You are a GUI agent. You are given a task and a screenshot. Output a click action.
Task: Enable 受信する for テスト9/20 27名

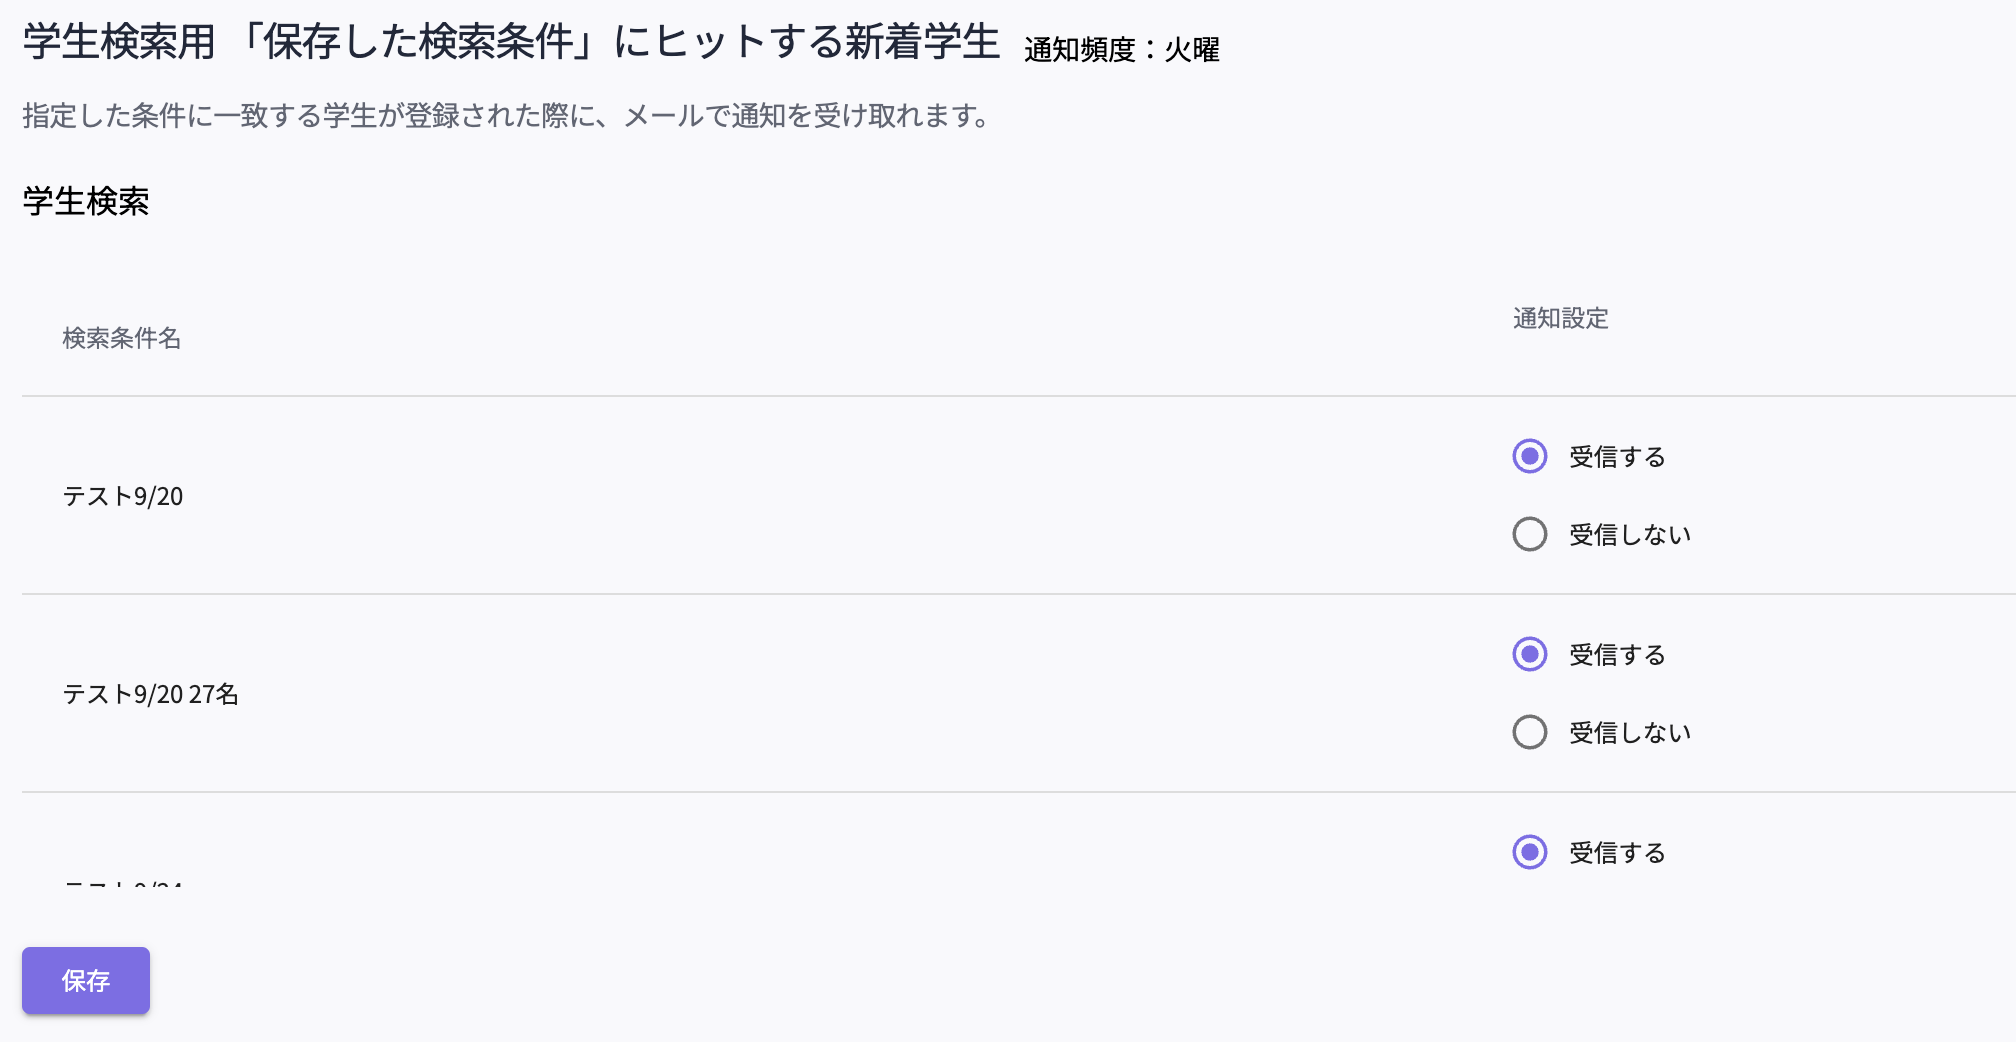pyautogui.click(x=1529, y=655)
